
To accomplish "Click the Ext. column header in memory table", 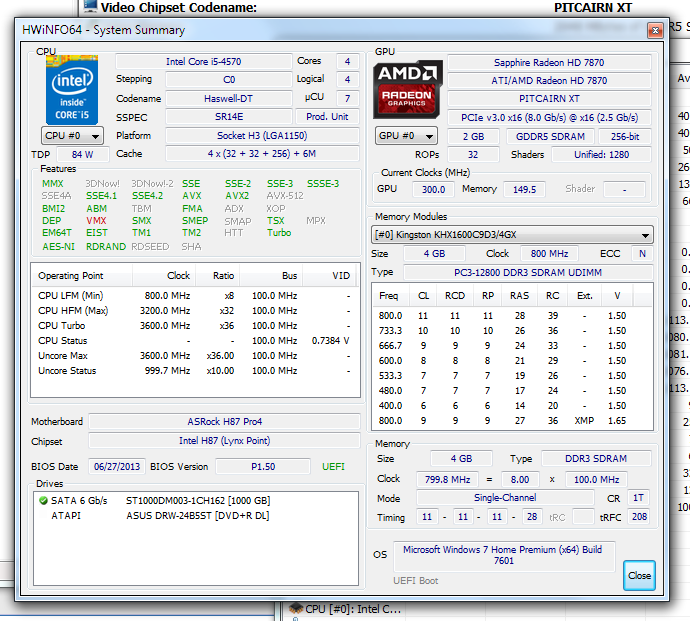I will (584, 296).
